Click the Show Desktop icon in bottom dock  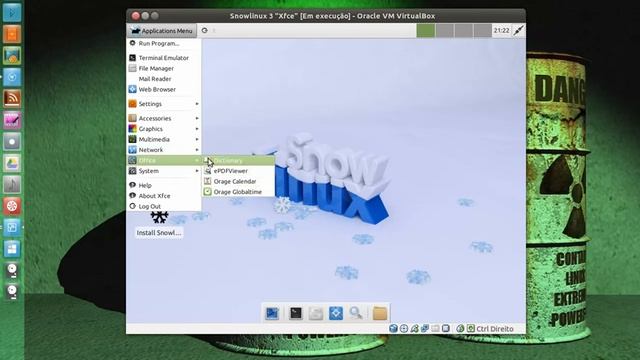click(x=272, y=313)
